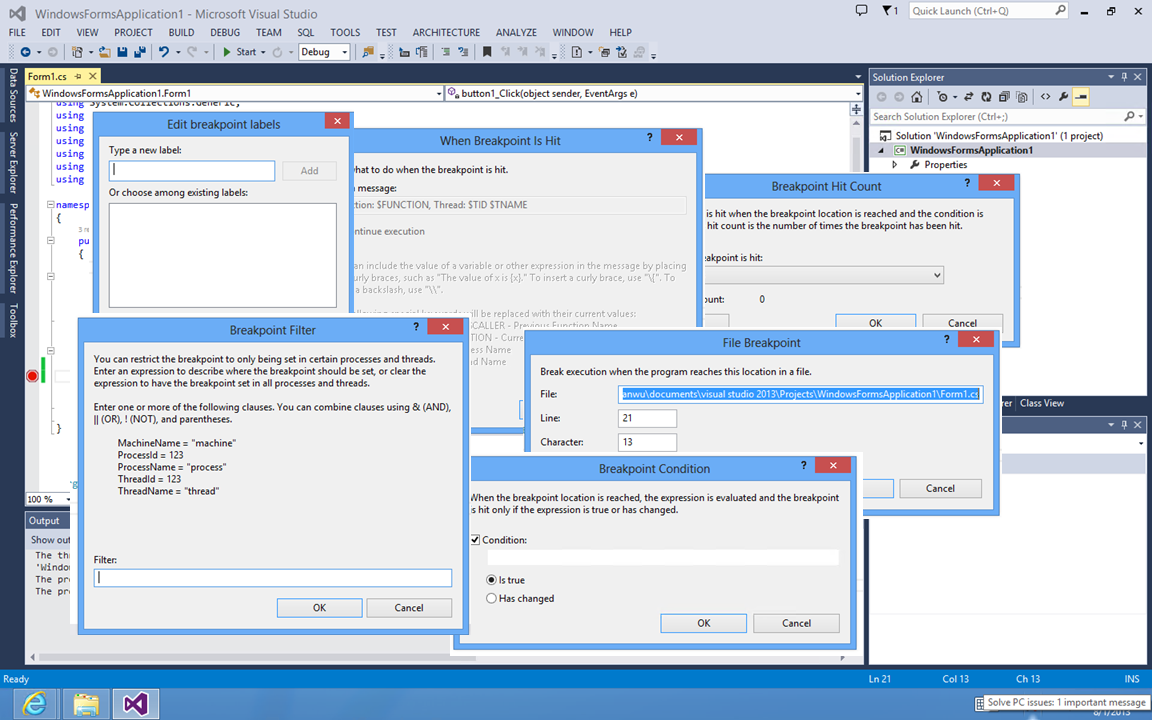Select the 'Is true' radio button
Viewport: 1152px width, 720px height.
tap(491, 580)
